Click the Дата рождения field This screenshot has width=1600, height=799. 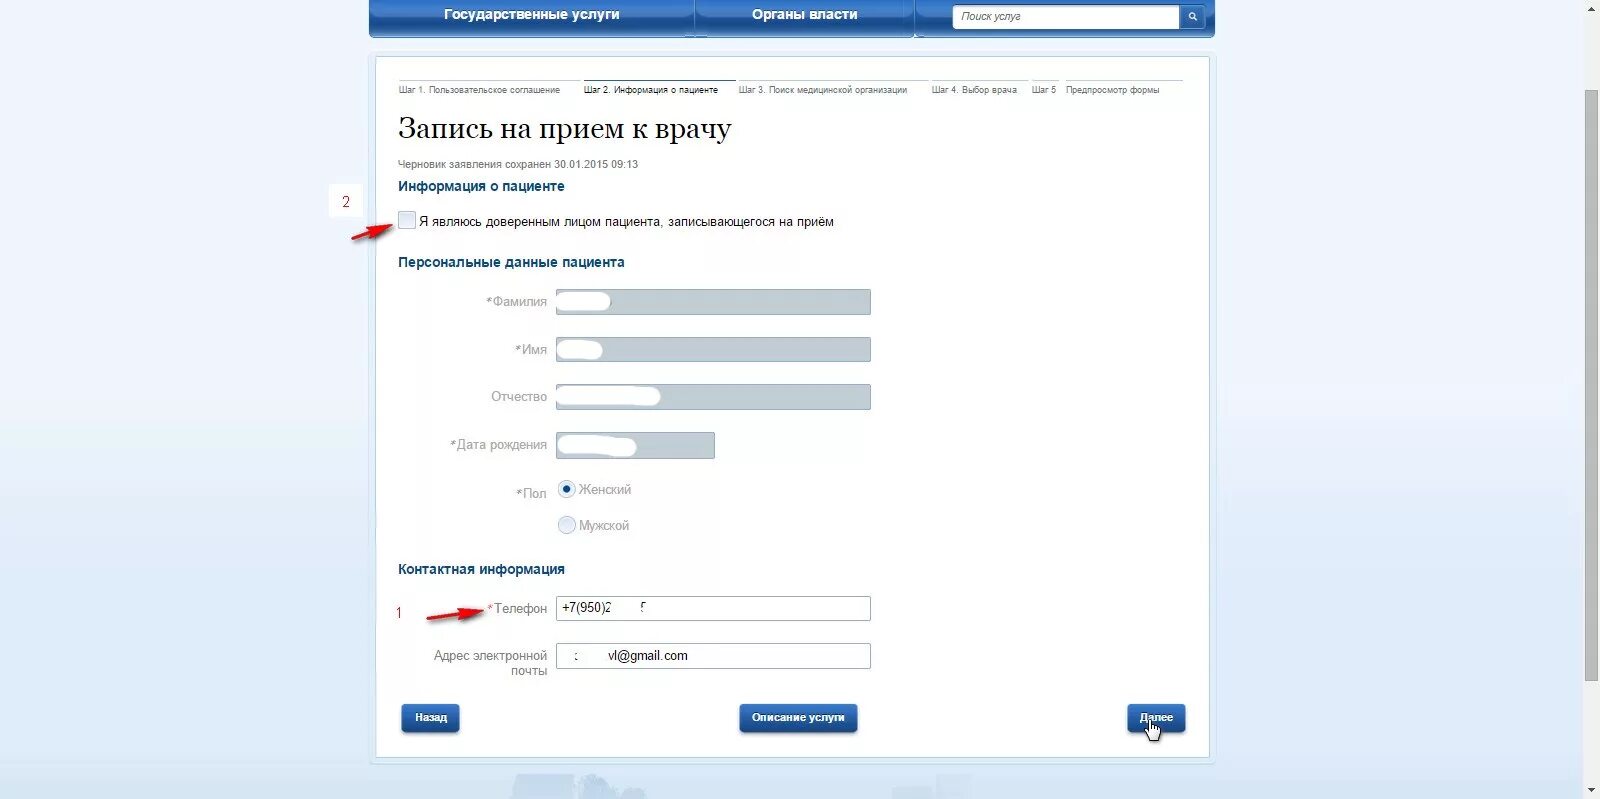[x=635, y=445]
